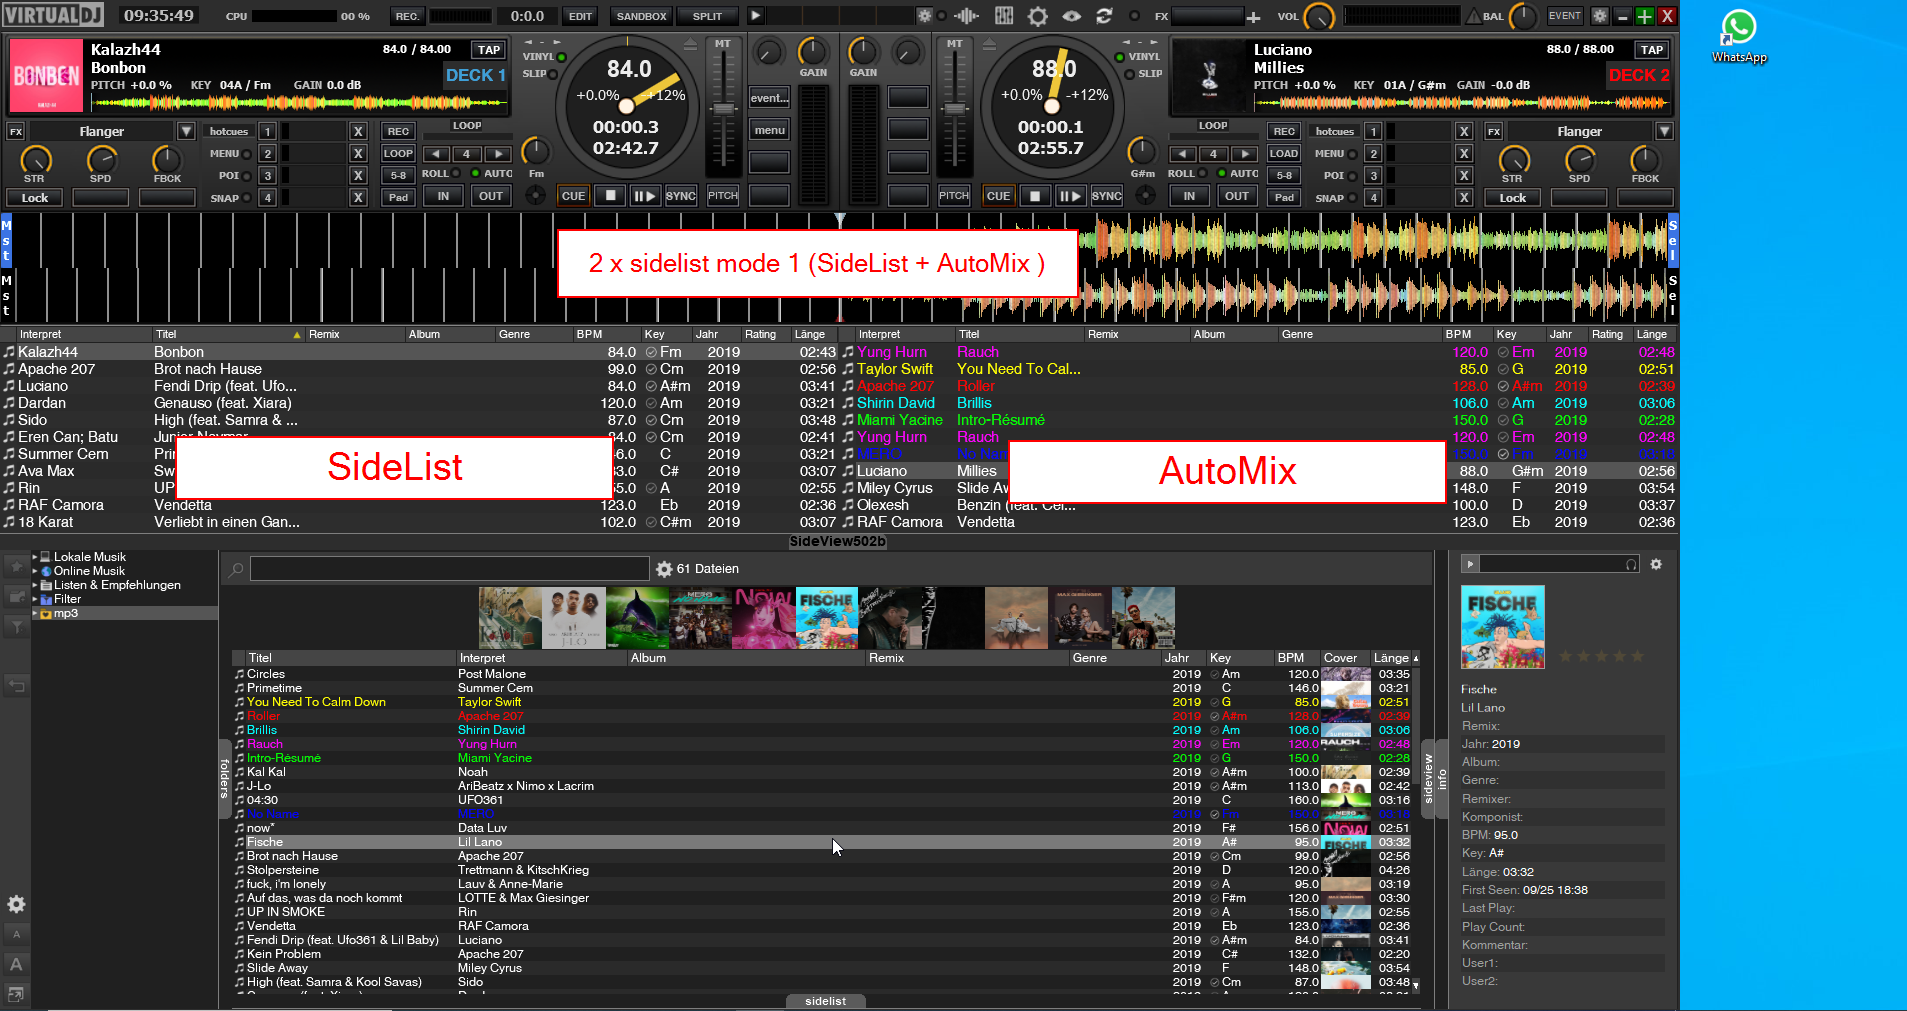Screen dimensions: 1907x1011
Task: Eject track from Deck 1
Action: pos(689,44)
